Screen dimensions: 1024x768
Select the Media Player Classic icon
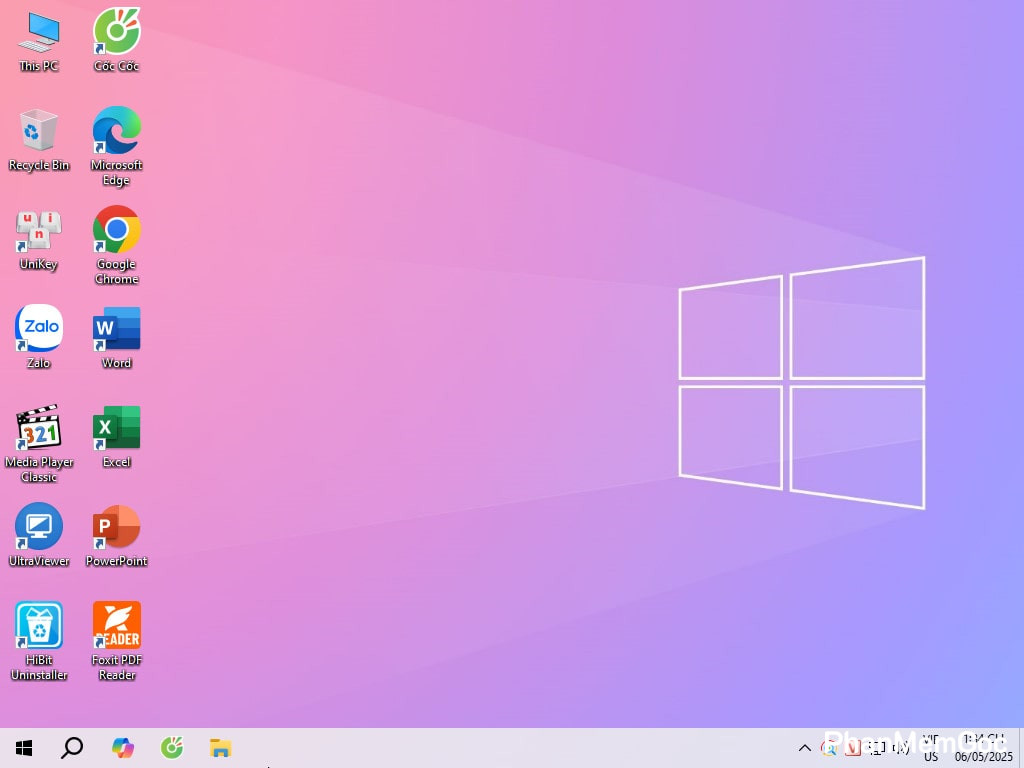pos(39,428)
